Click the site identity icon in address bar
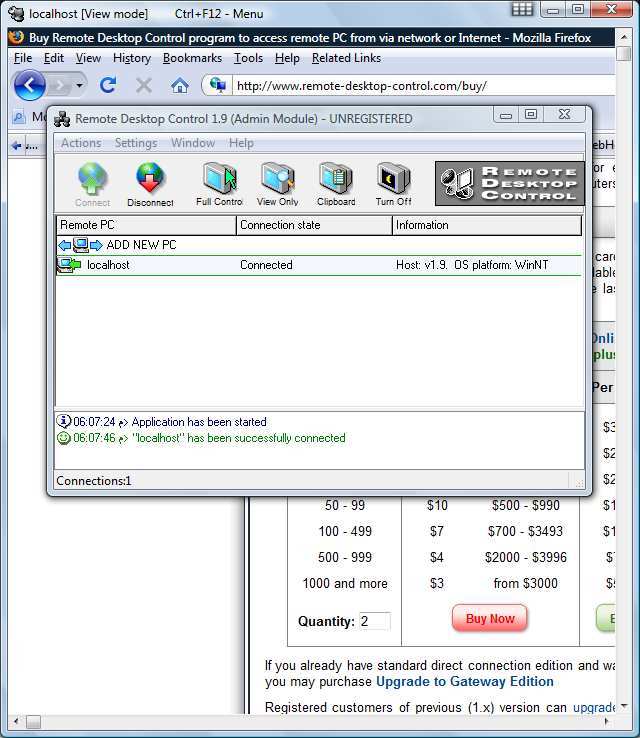Image resolution: width=640 pixels, height=738 pixels. click(x=217, y=85)
